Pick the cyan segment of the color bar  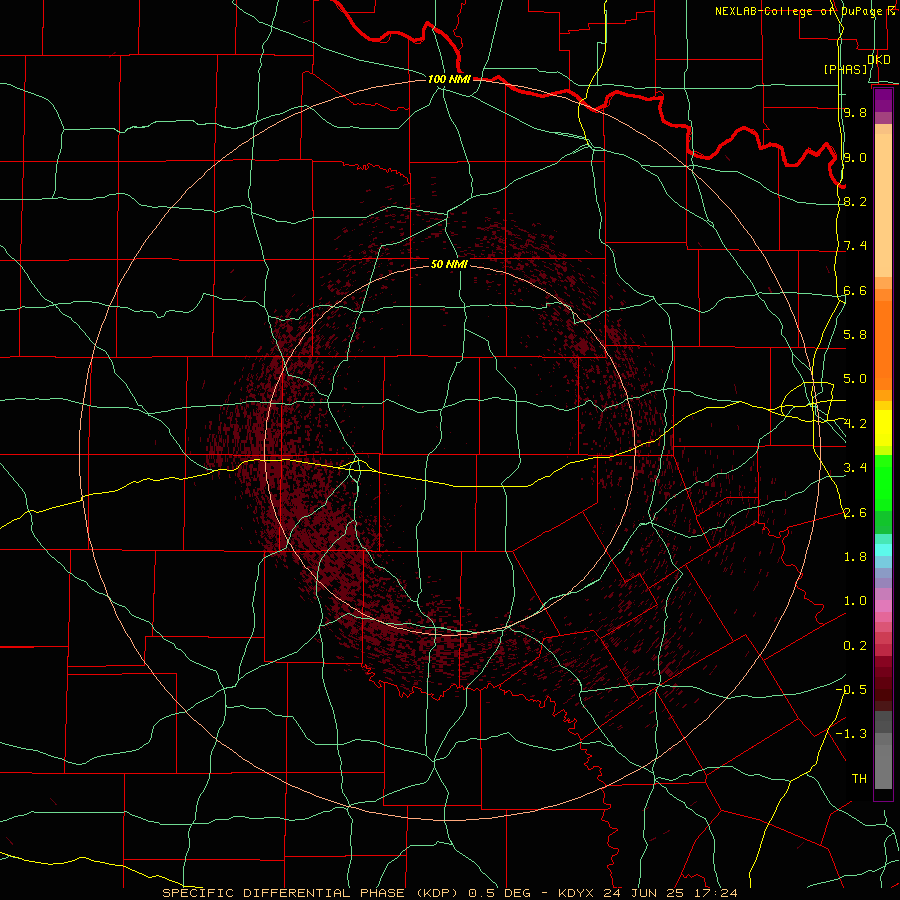883,550
